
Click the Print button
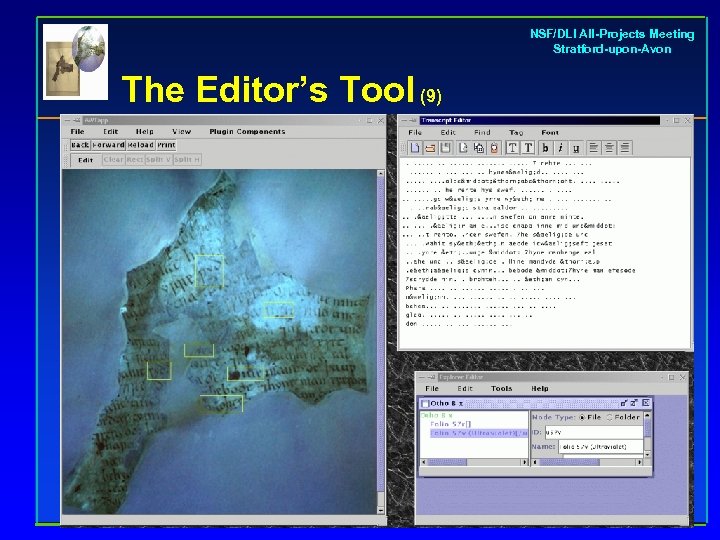166,145
